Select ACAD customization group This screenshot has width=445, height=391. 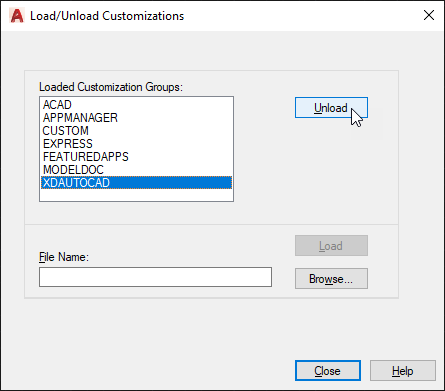pos(136,105)
